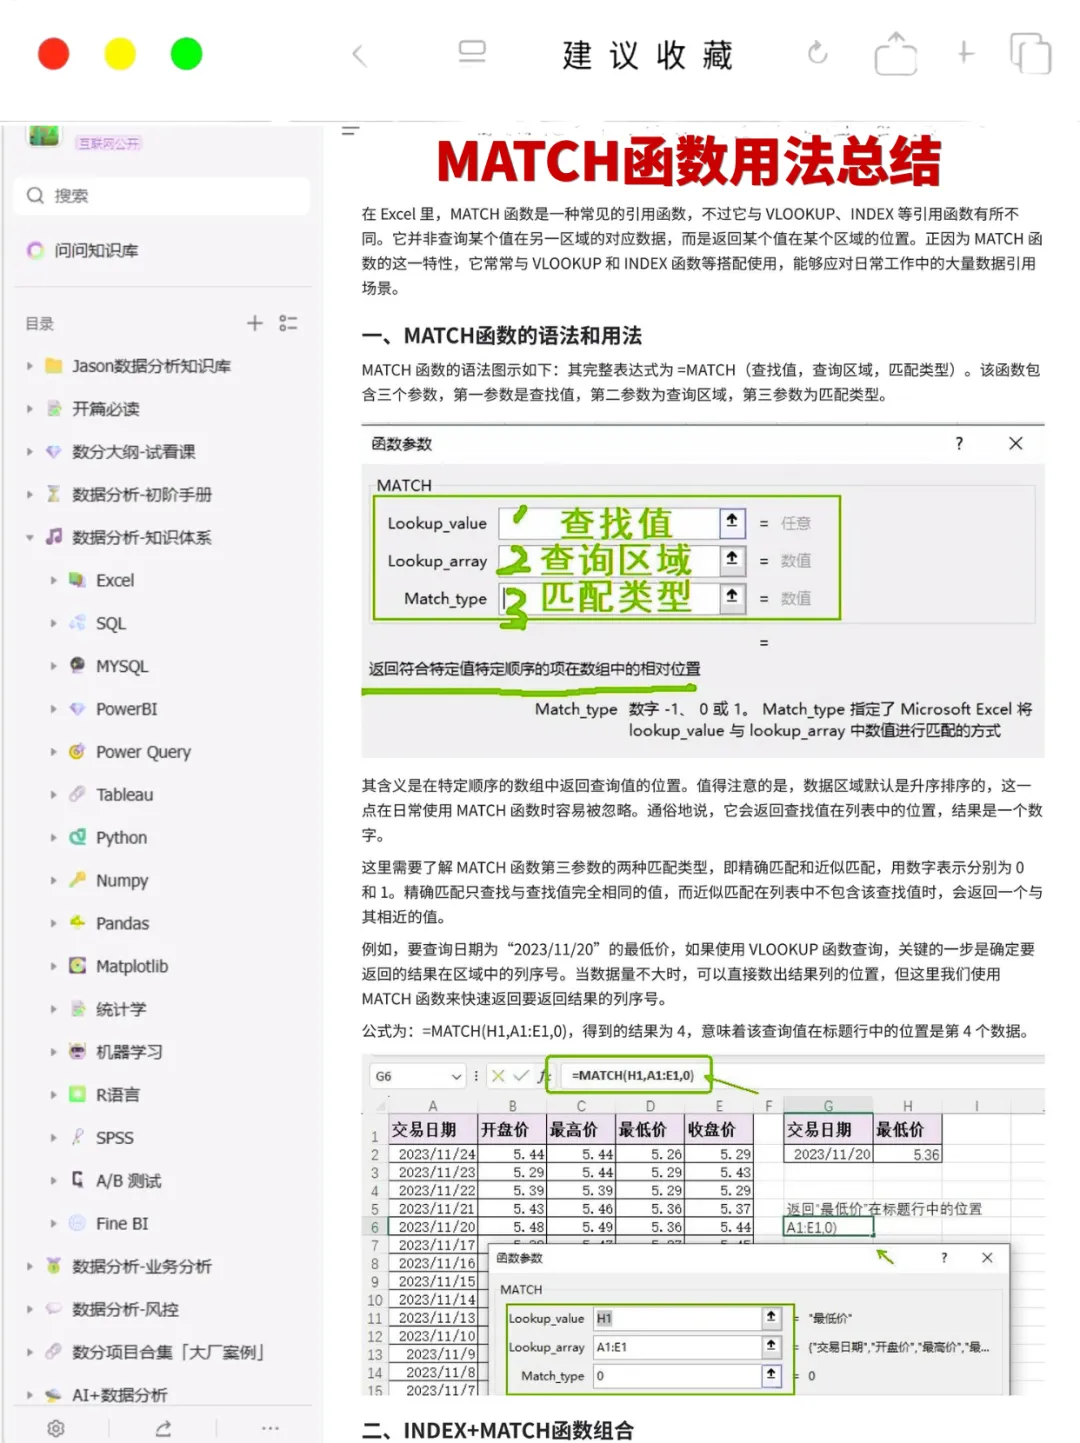Viewport: 1080px width, 1443px height.
Task: Open the R语言 section
Action: pos(118,1095)
